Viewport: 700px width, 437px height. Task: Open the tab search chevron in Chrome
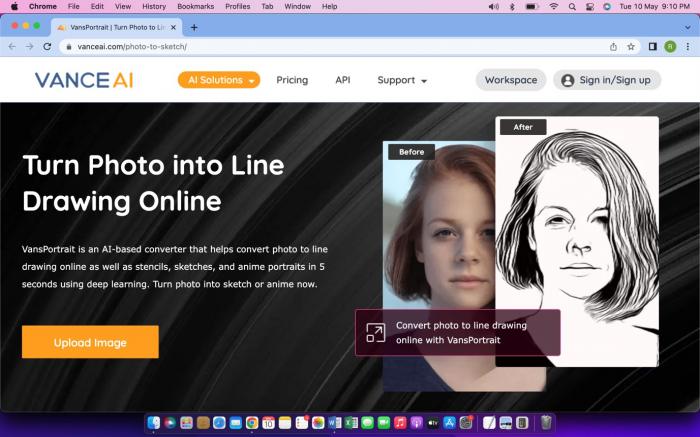688,27
